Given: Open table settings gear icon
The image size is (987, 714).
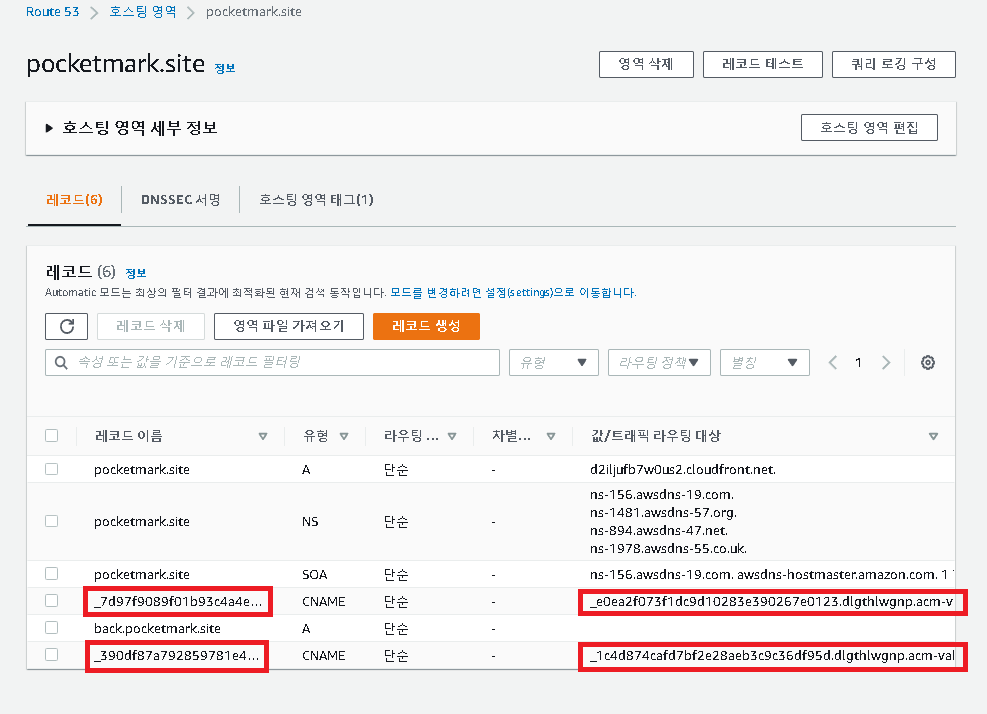Looking at the screenshot, I should [x=928, y=363].
